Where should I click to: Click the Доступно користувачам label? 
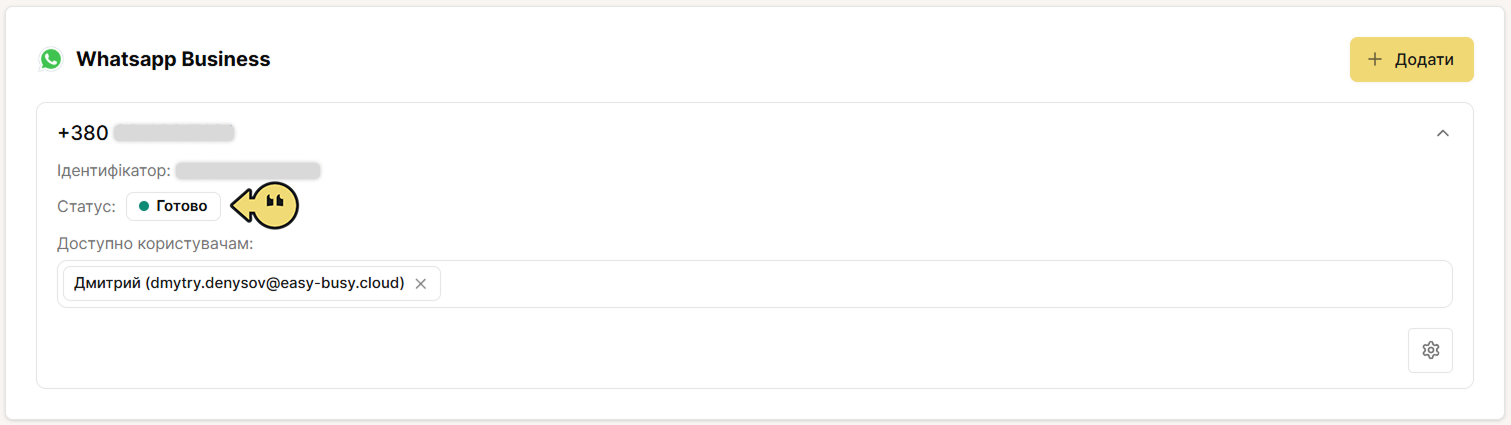[x=155, y=243]
